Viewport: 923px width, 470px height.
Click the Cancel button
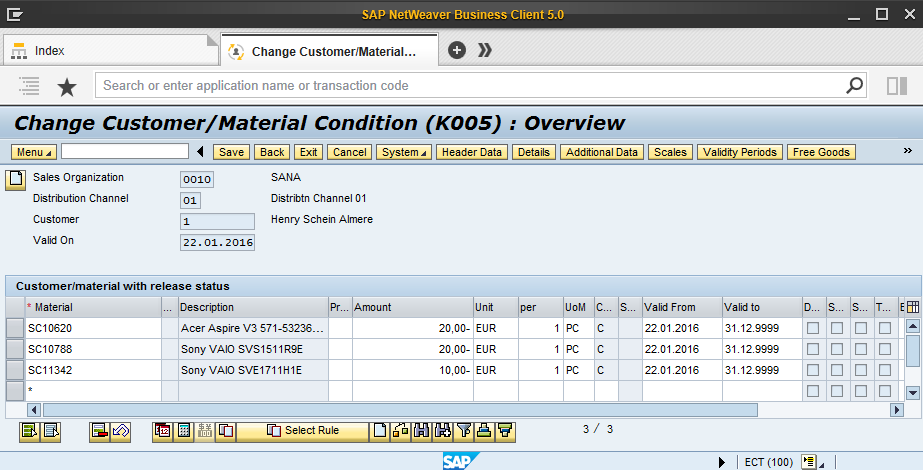[350, 152]
